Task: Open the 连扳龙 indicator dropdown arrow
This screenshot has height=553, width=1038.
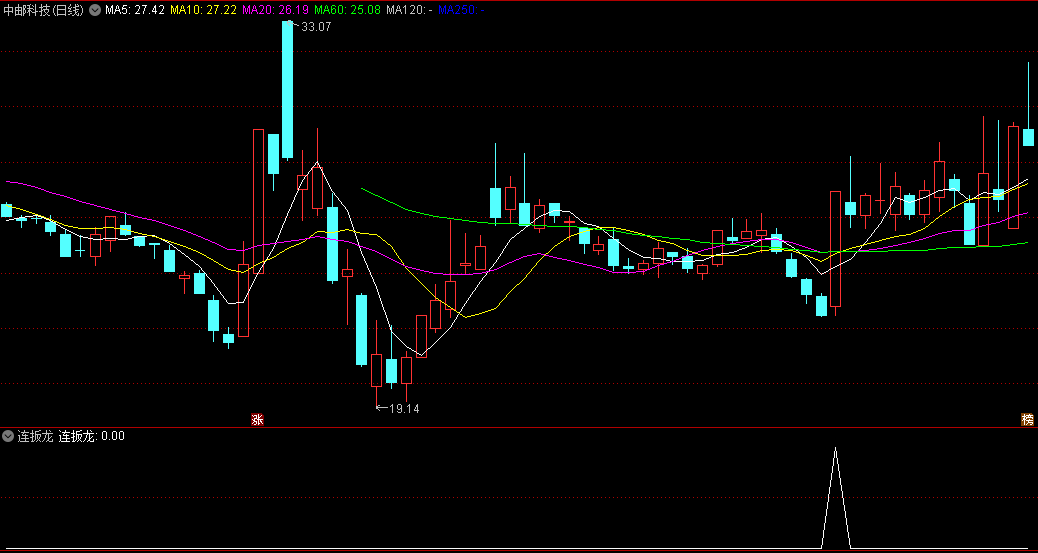Action: tap(8, 436)
